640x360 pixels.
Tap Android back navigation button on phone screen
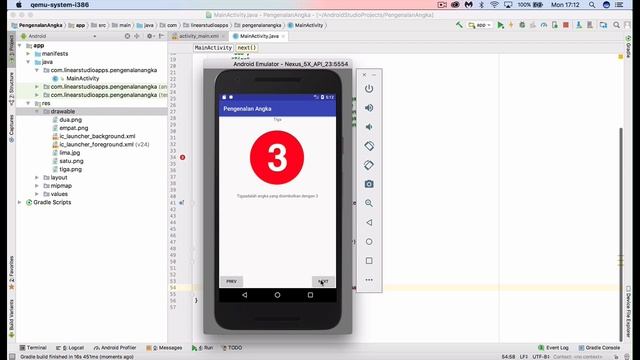pyautogui.click(x=244, y=295)
